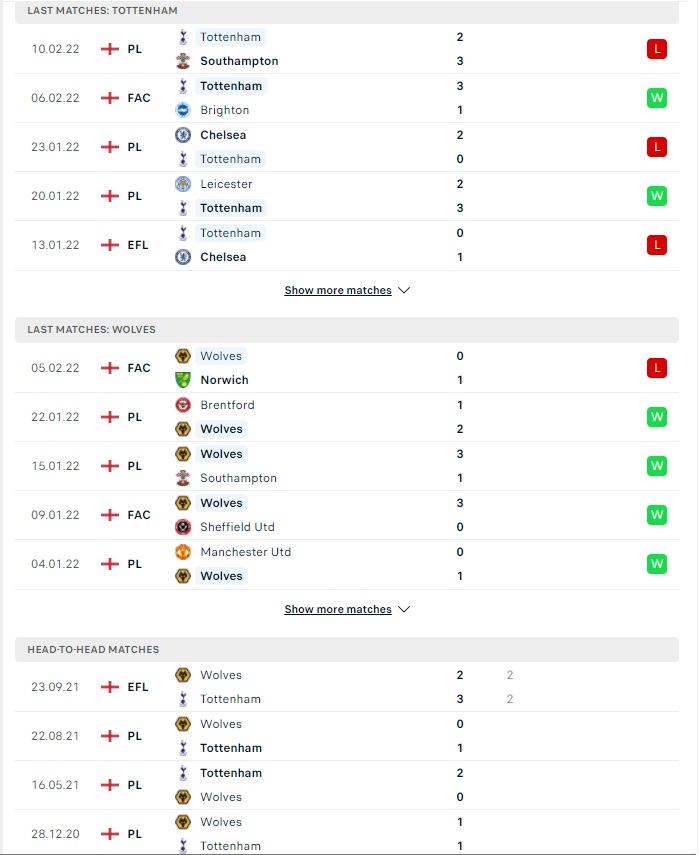
Task: Click the Norwich club crest
Action: pyautogui.click(x=183, y=380)
